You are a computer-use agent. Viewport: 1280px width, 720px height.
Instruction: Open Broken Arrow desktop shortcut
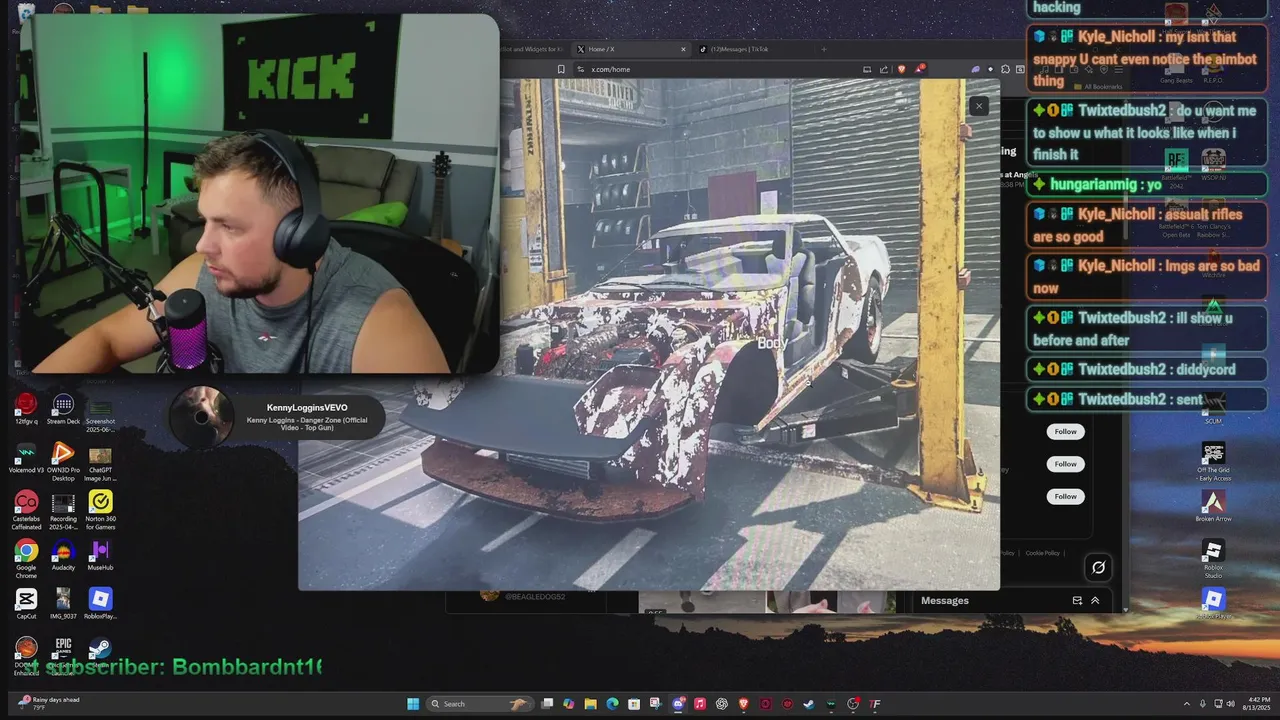click(1213, 507)
